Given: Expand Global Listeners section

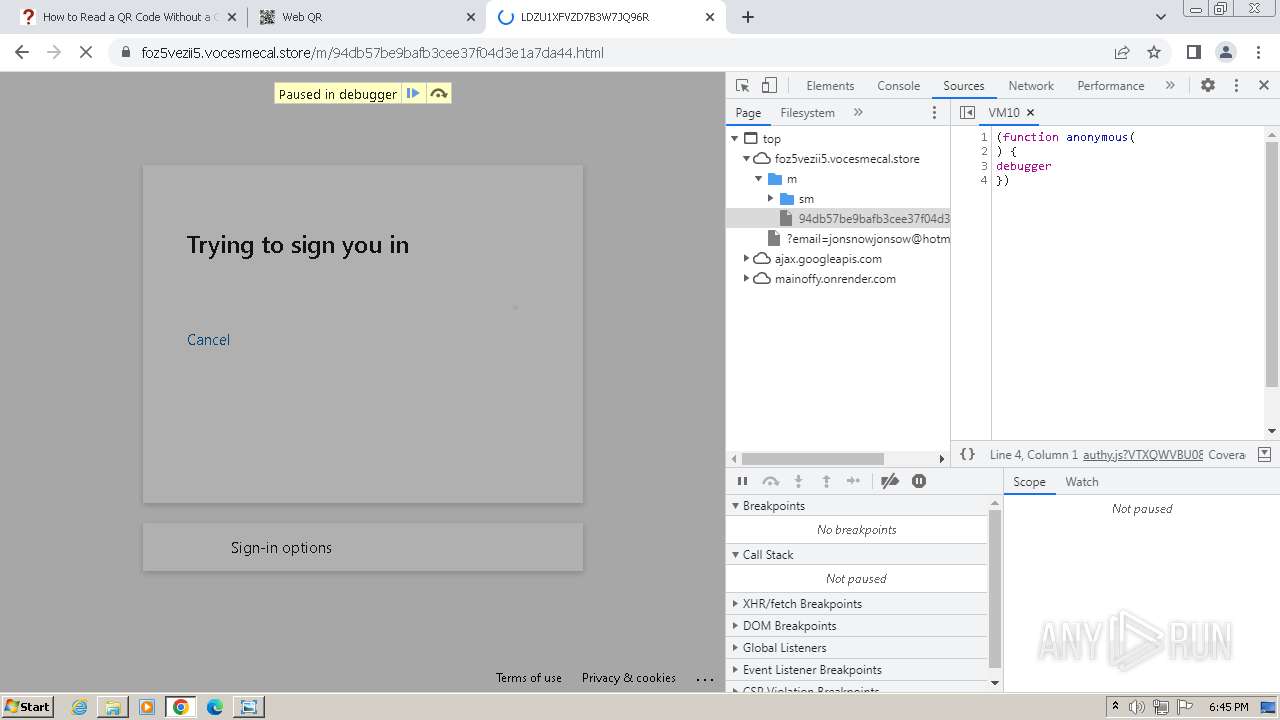Looking at the screenshot, I should coord(856,648).
